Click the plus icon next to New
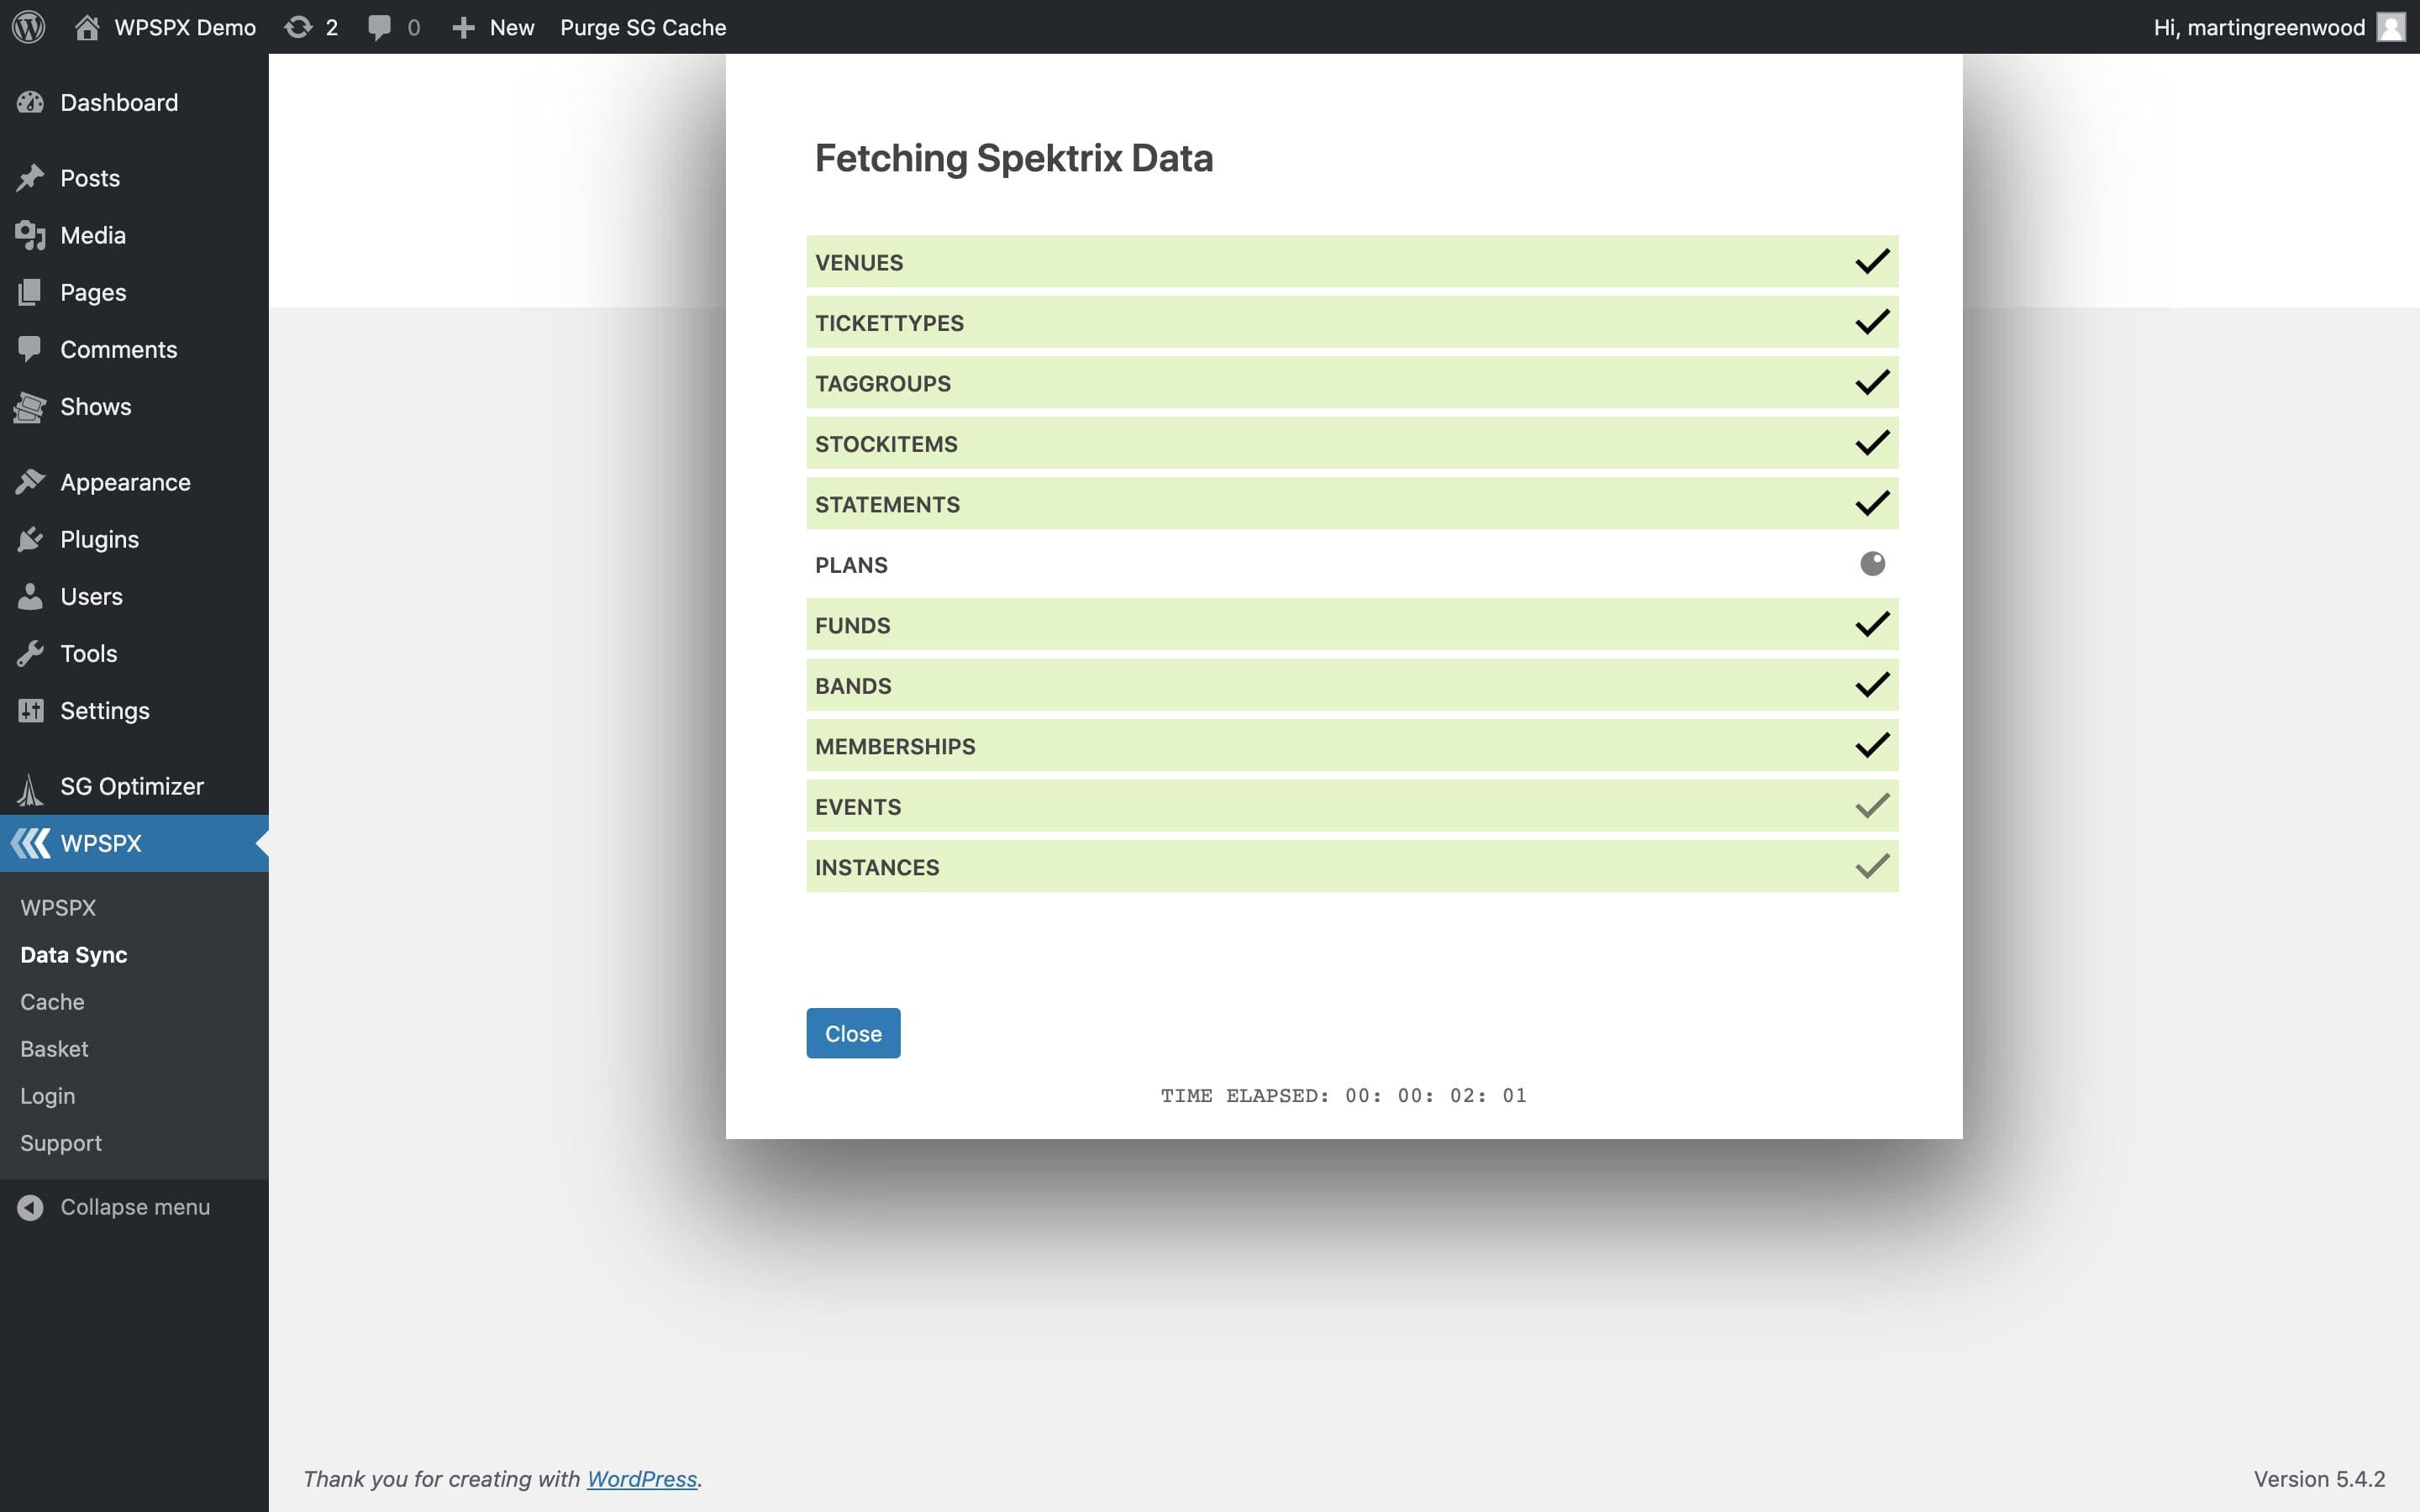Image resolution: width=2420 pixels, height=1512 pixels. (x=463, y=27)
